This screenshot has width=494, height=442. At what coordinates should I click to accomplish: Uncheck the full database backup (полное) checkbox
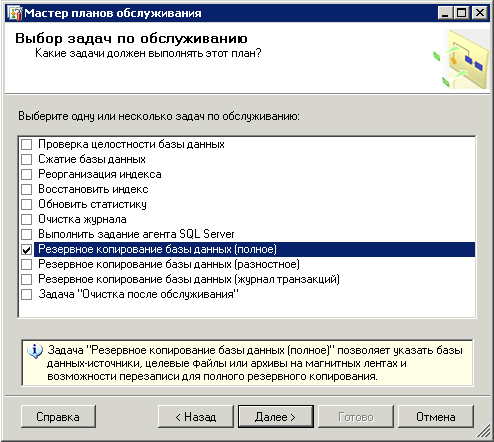point(26,249)
